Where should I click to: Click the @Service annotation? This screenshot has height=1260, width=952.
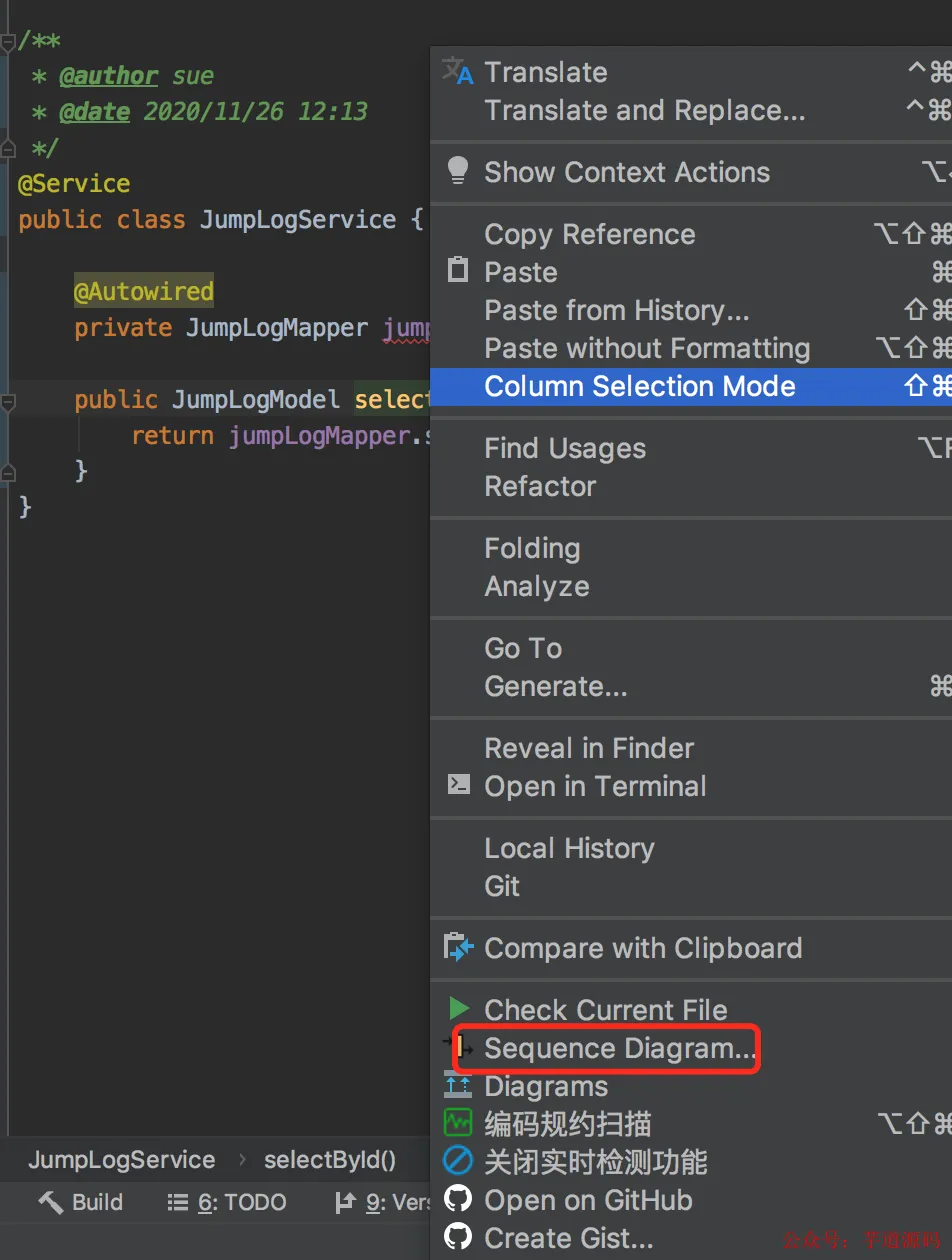pos(74,183)
